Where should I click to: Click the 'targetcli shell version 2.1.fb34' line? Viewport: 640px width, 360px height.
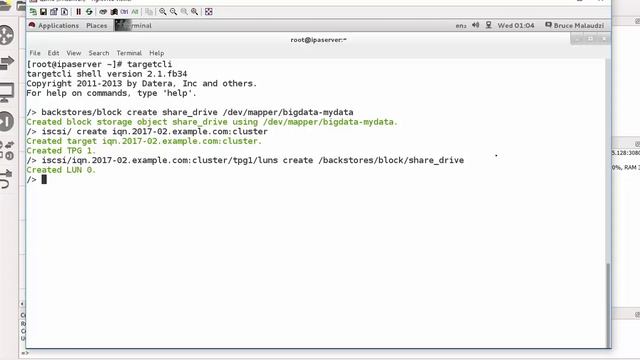point(107,74)
